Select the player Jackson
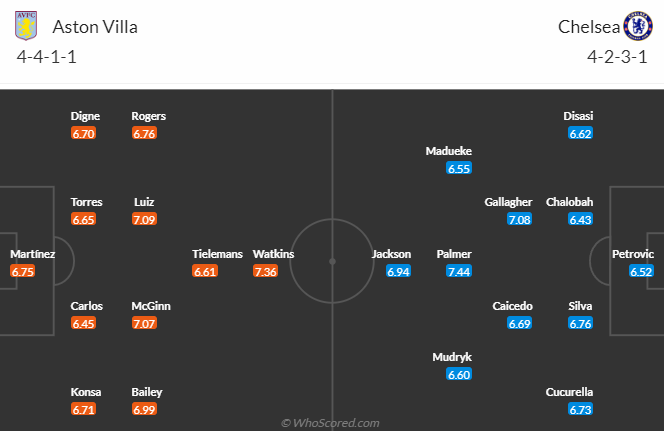 pos(391,254)
